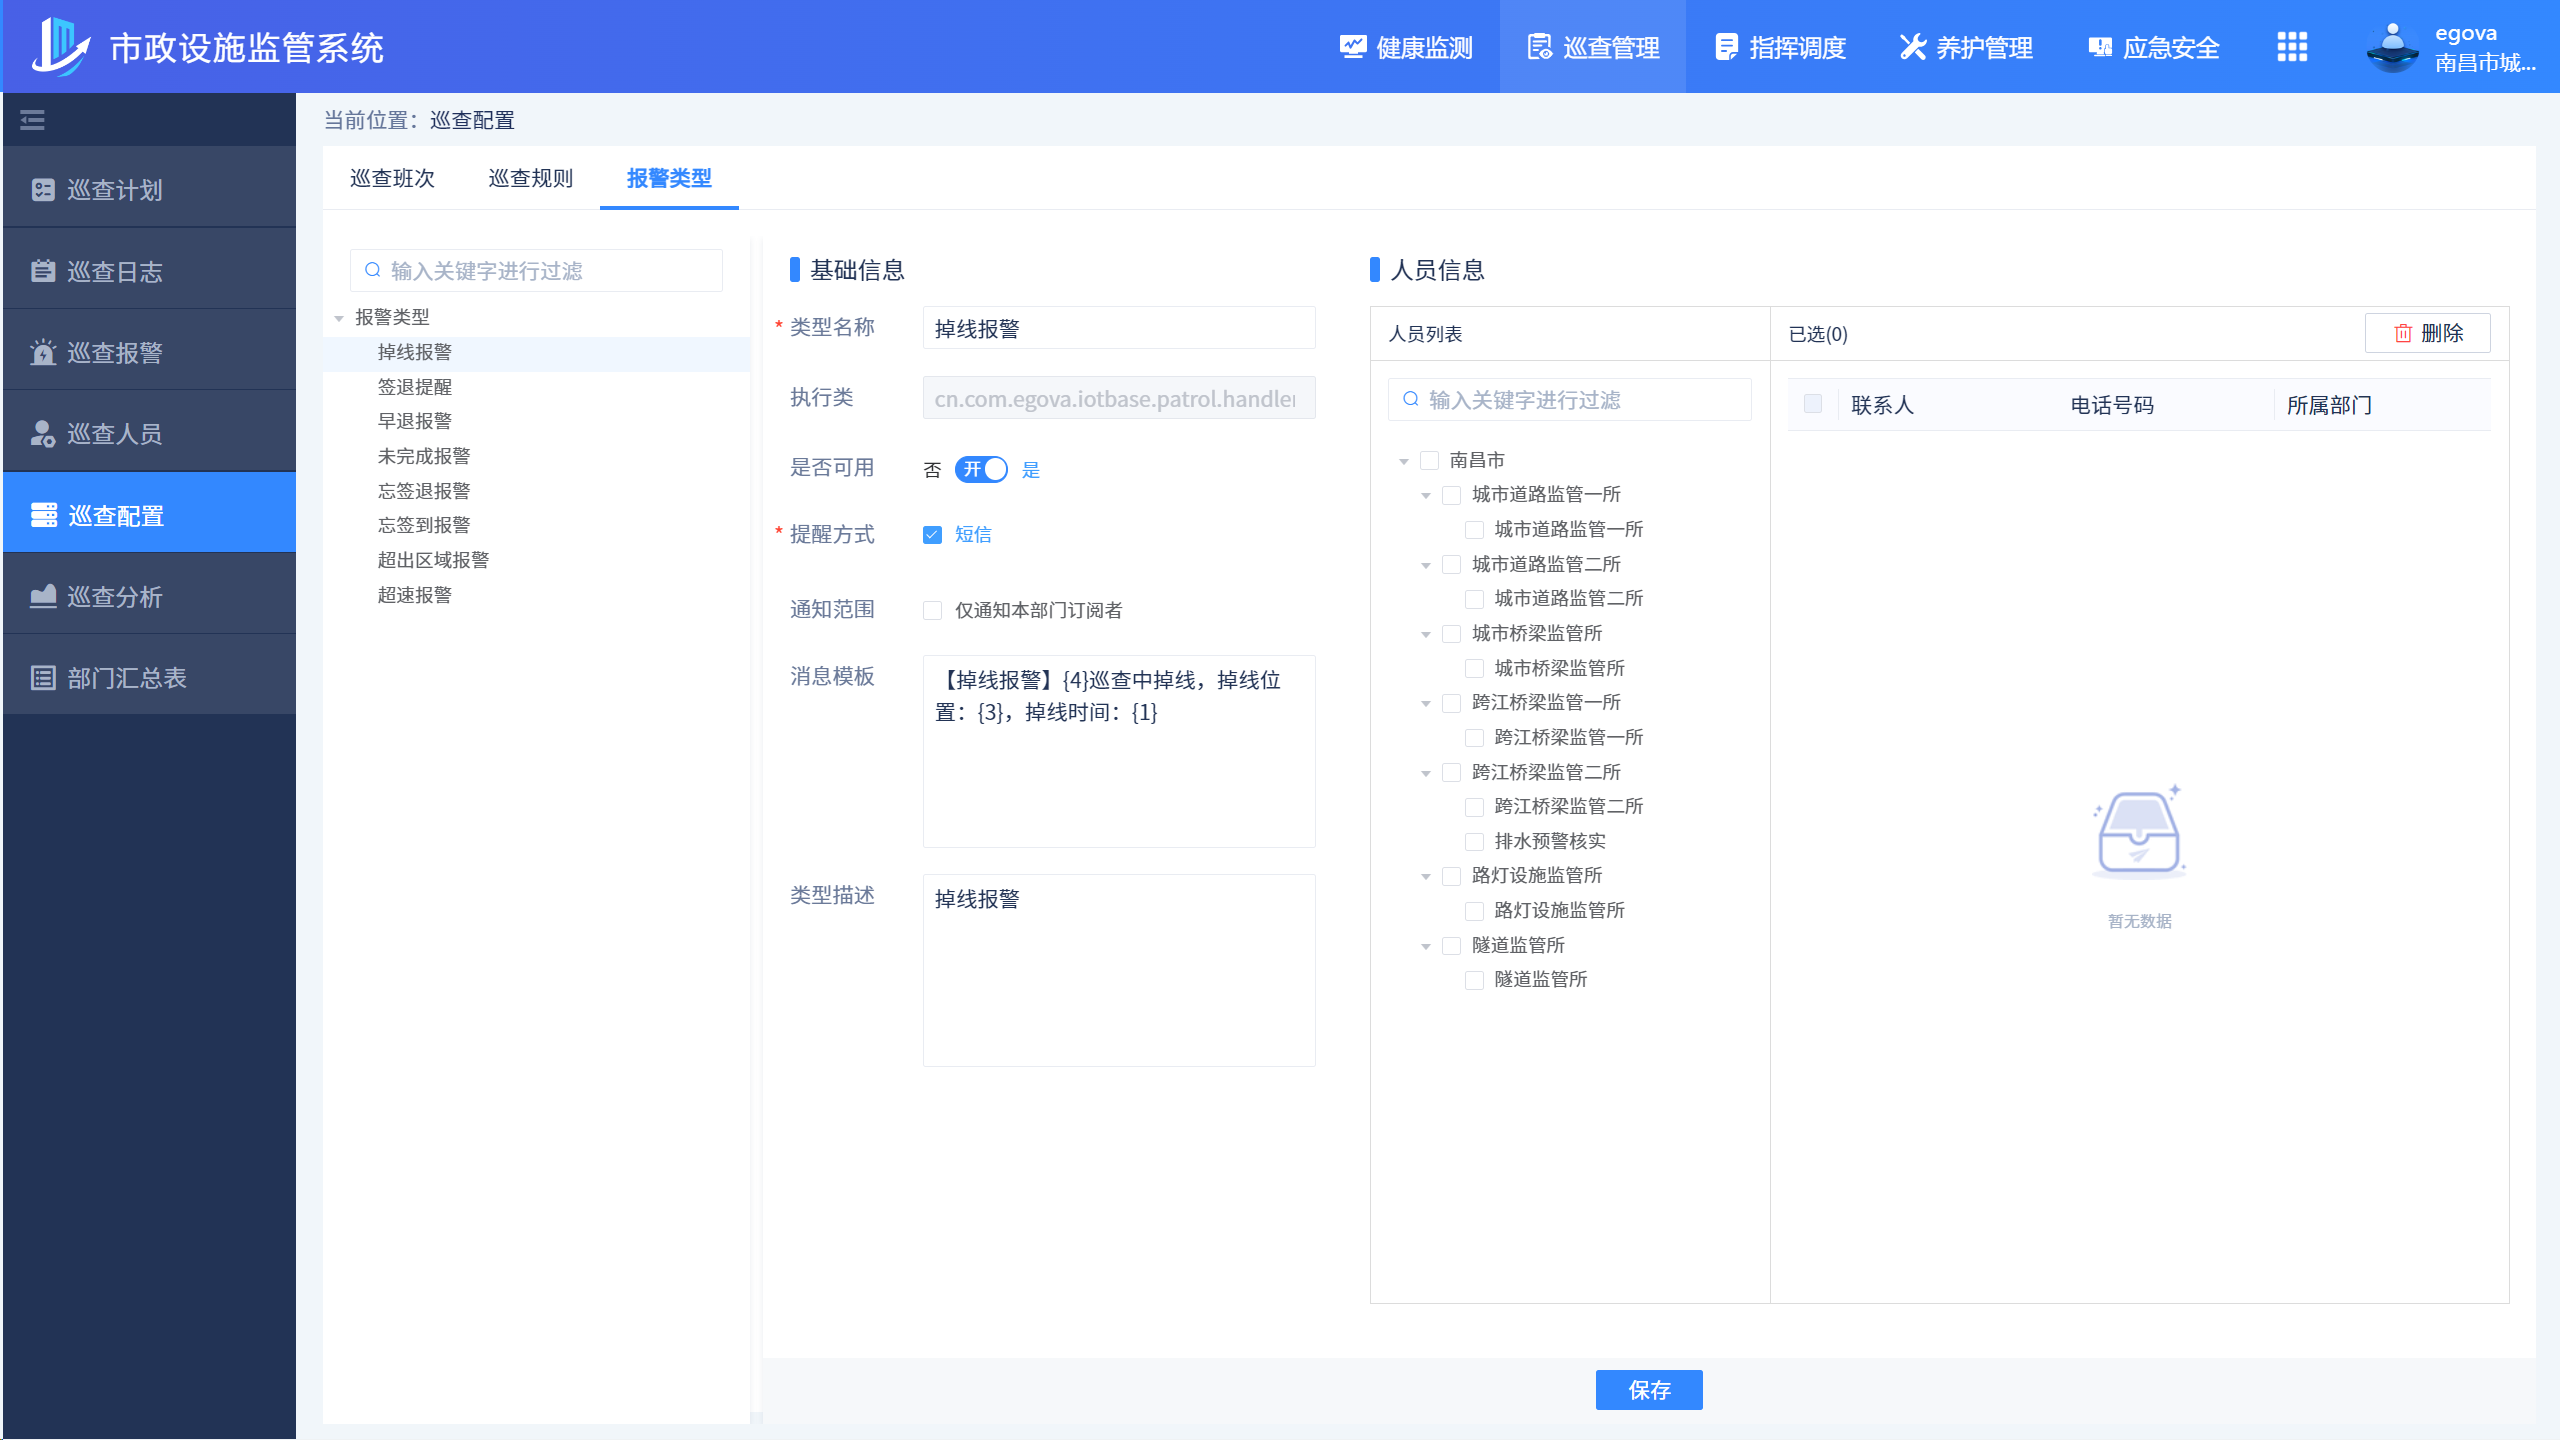This screenshot has width=2560, height=1440.
Task: Collapse the 路灯设施监管所 node arrow
Action: [x=1426, y=876]
